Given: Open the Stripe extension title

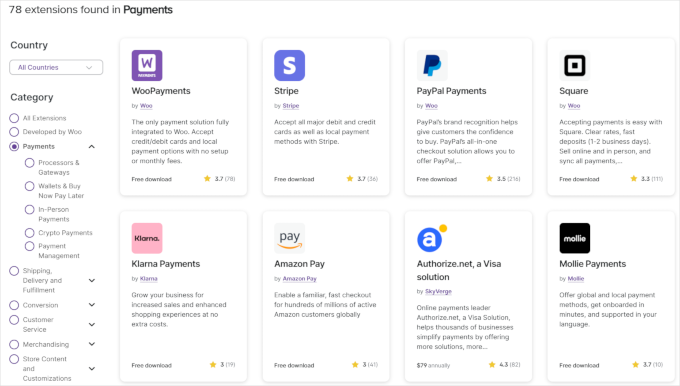Looking at the screenshot, I should (x=286, y=91).
